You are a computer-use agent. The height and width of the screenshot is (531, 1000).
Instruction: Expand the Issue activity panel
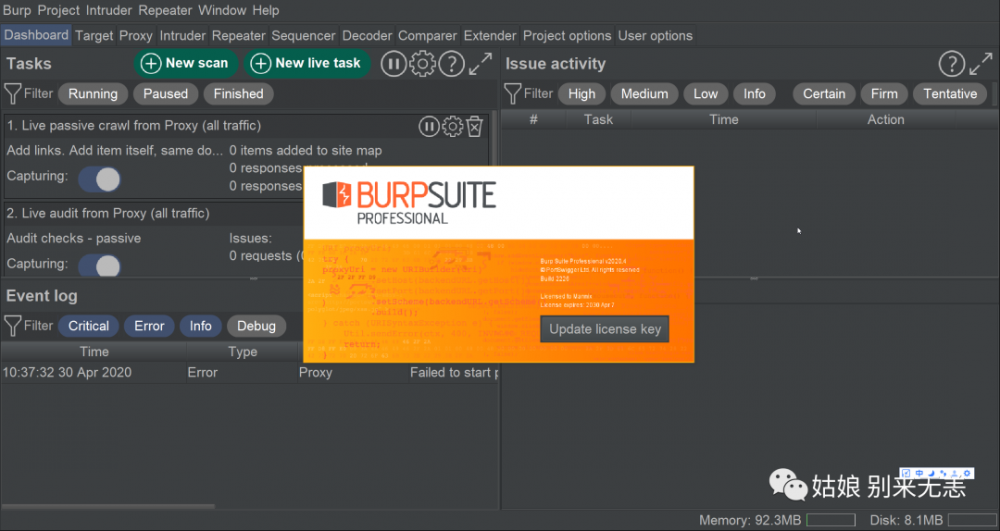point(980,64)
